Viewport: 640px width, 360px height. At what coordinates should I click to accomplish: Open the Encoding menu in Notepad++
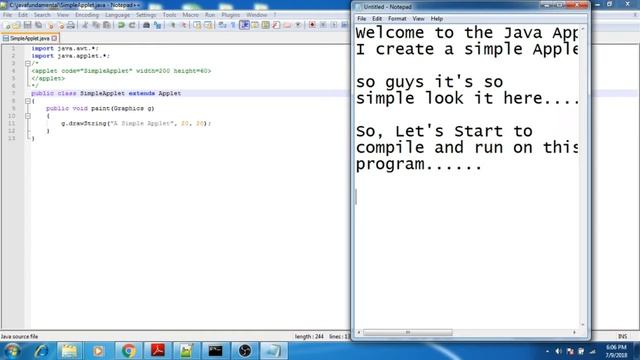click(87, 15)
